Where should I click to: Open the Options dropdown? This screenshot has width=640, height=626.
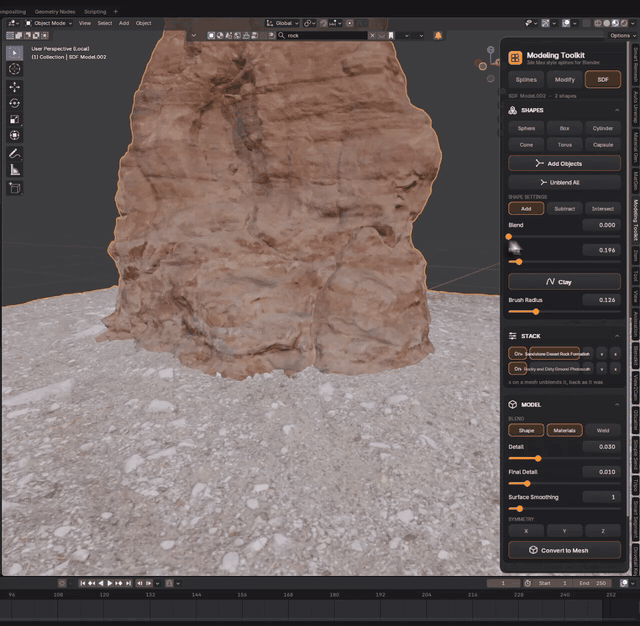coord(623,36)
